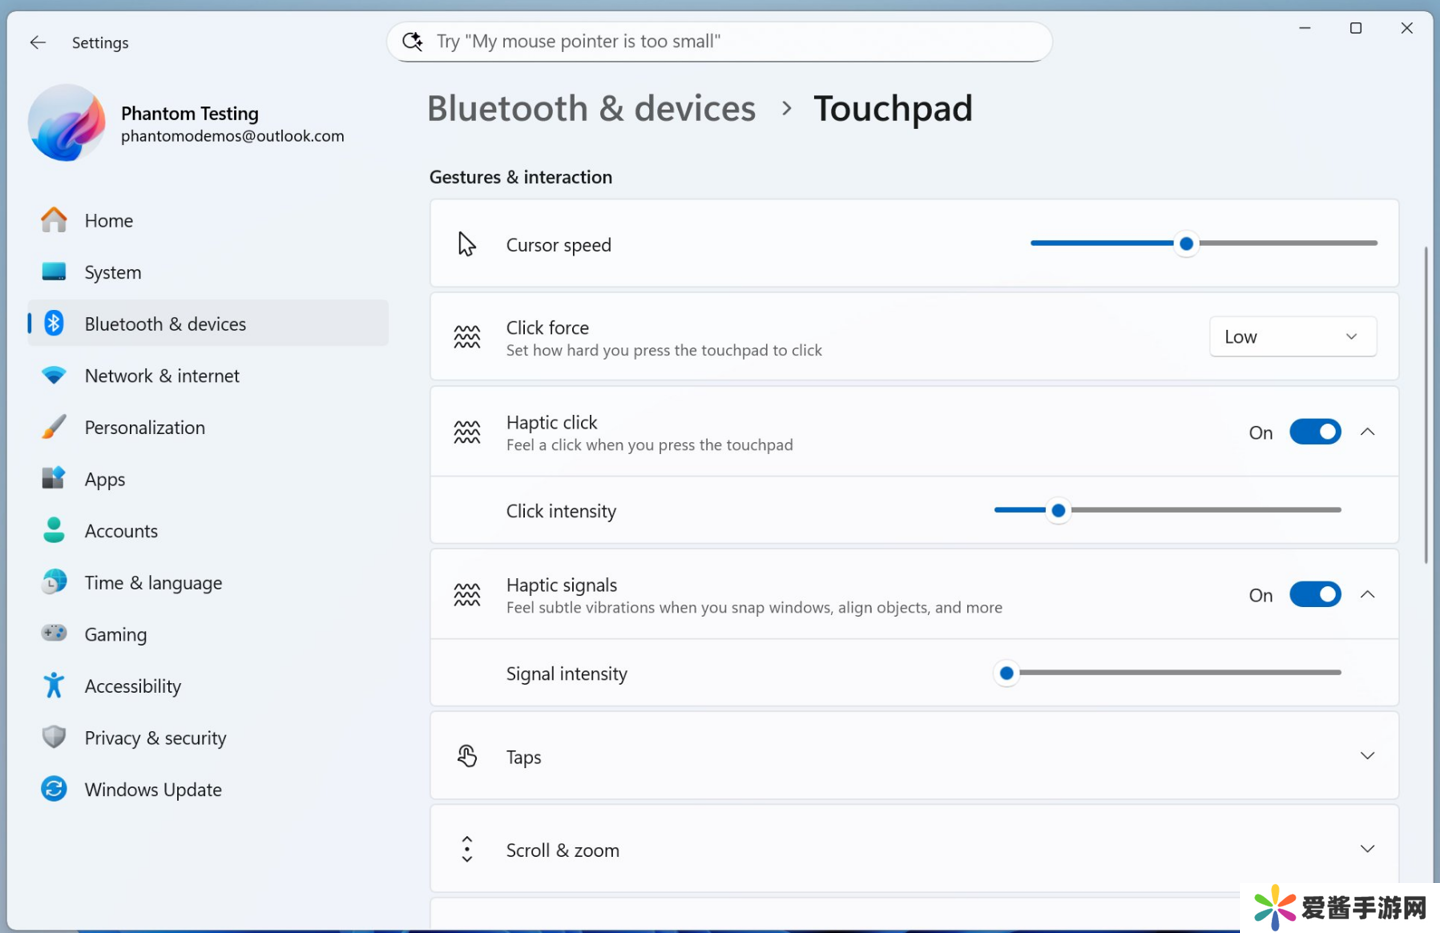Click the Home house icon in sidebar

(x=54, y=220)
